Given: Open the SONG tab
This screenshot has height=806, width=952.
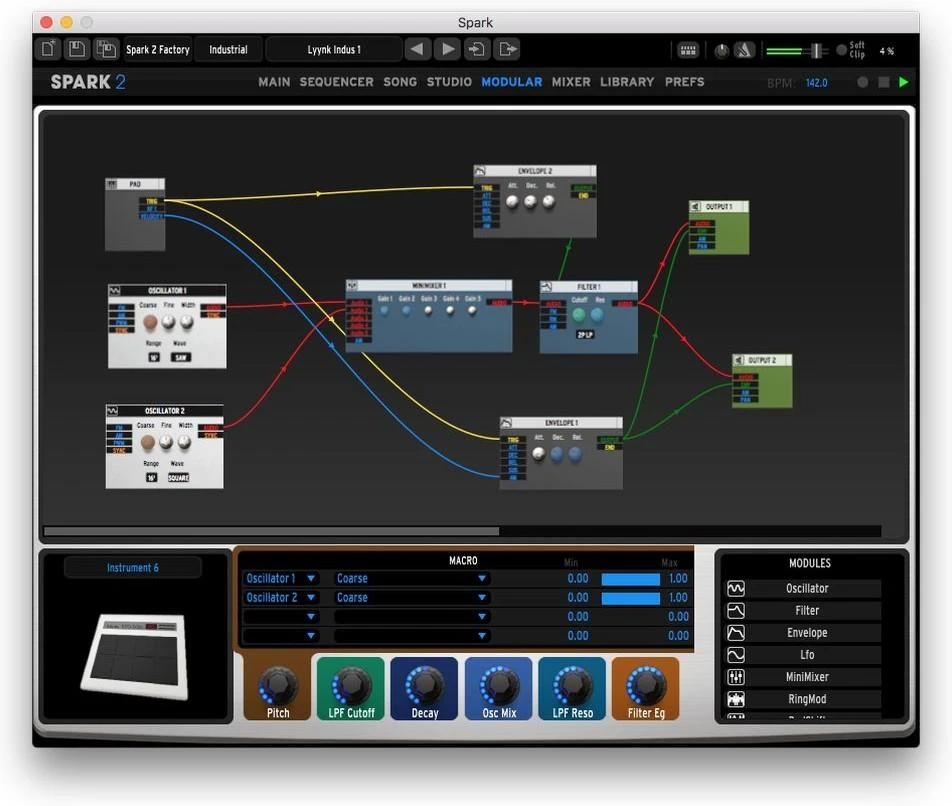Looking at the screenshot, I should point(400,82).
